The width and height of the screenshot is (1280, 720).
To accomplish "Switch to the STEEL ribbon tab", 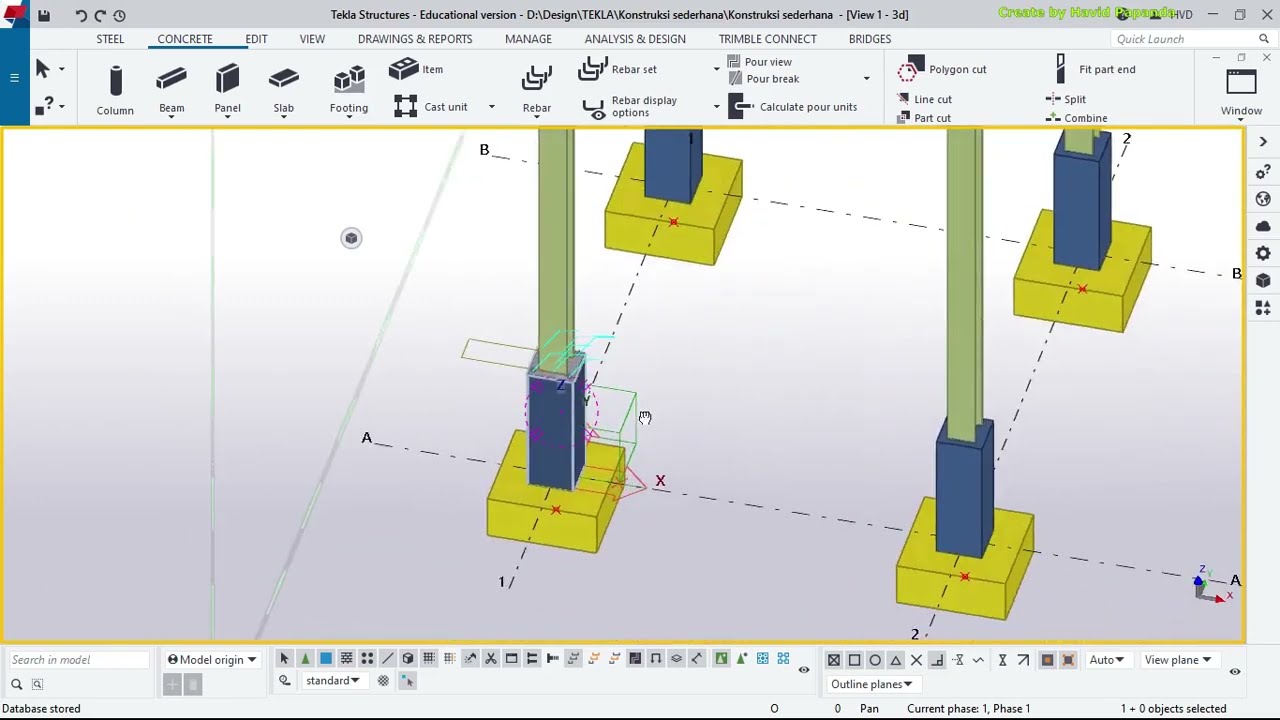I will point(110,39).
